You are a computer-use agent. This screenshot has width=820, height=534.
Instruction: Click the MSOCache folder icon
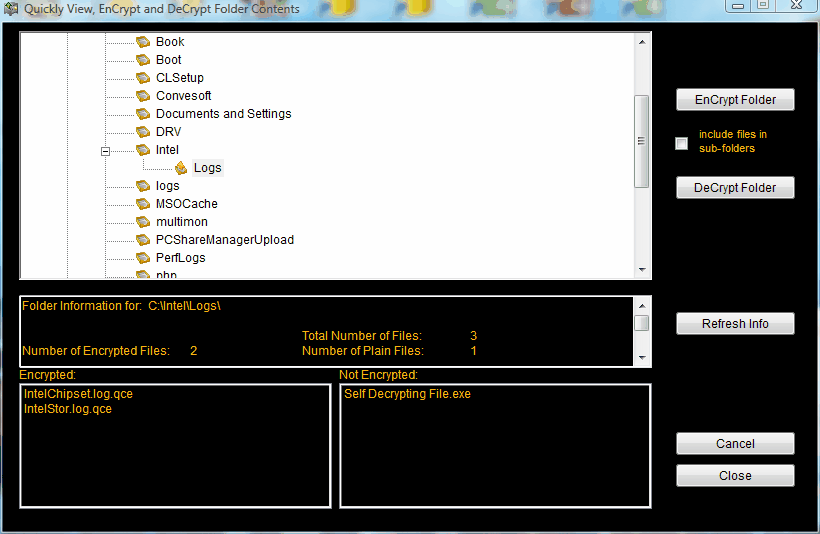(x=143, y=203)
